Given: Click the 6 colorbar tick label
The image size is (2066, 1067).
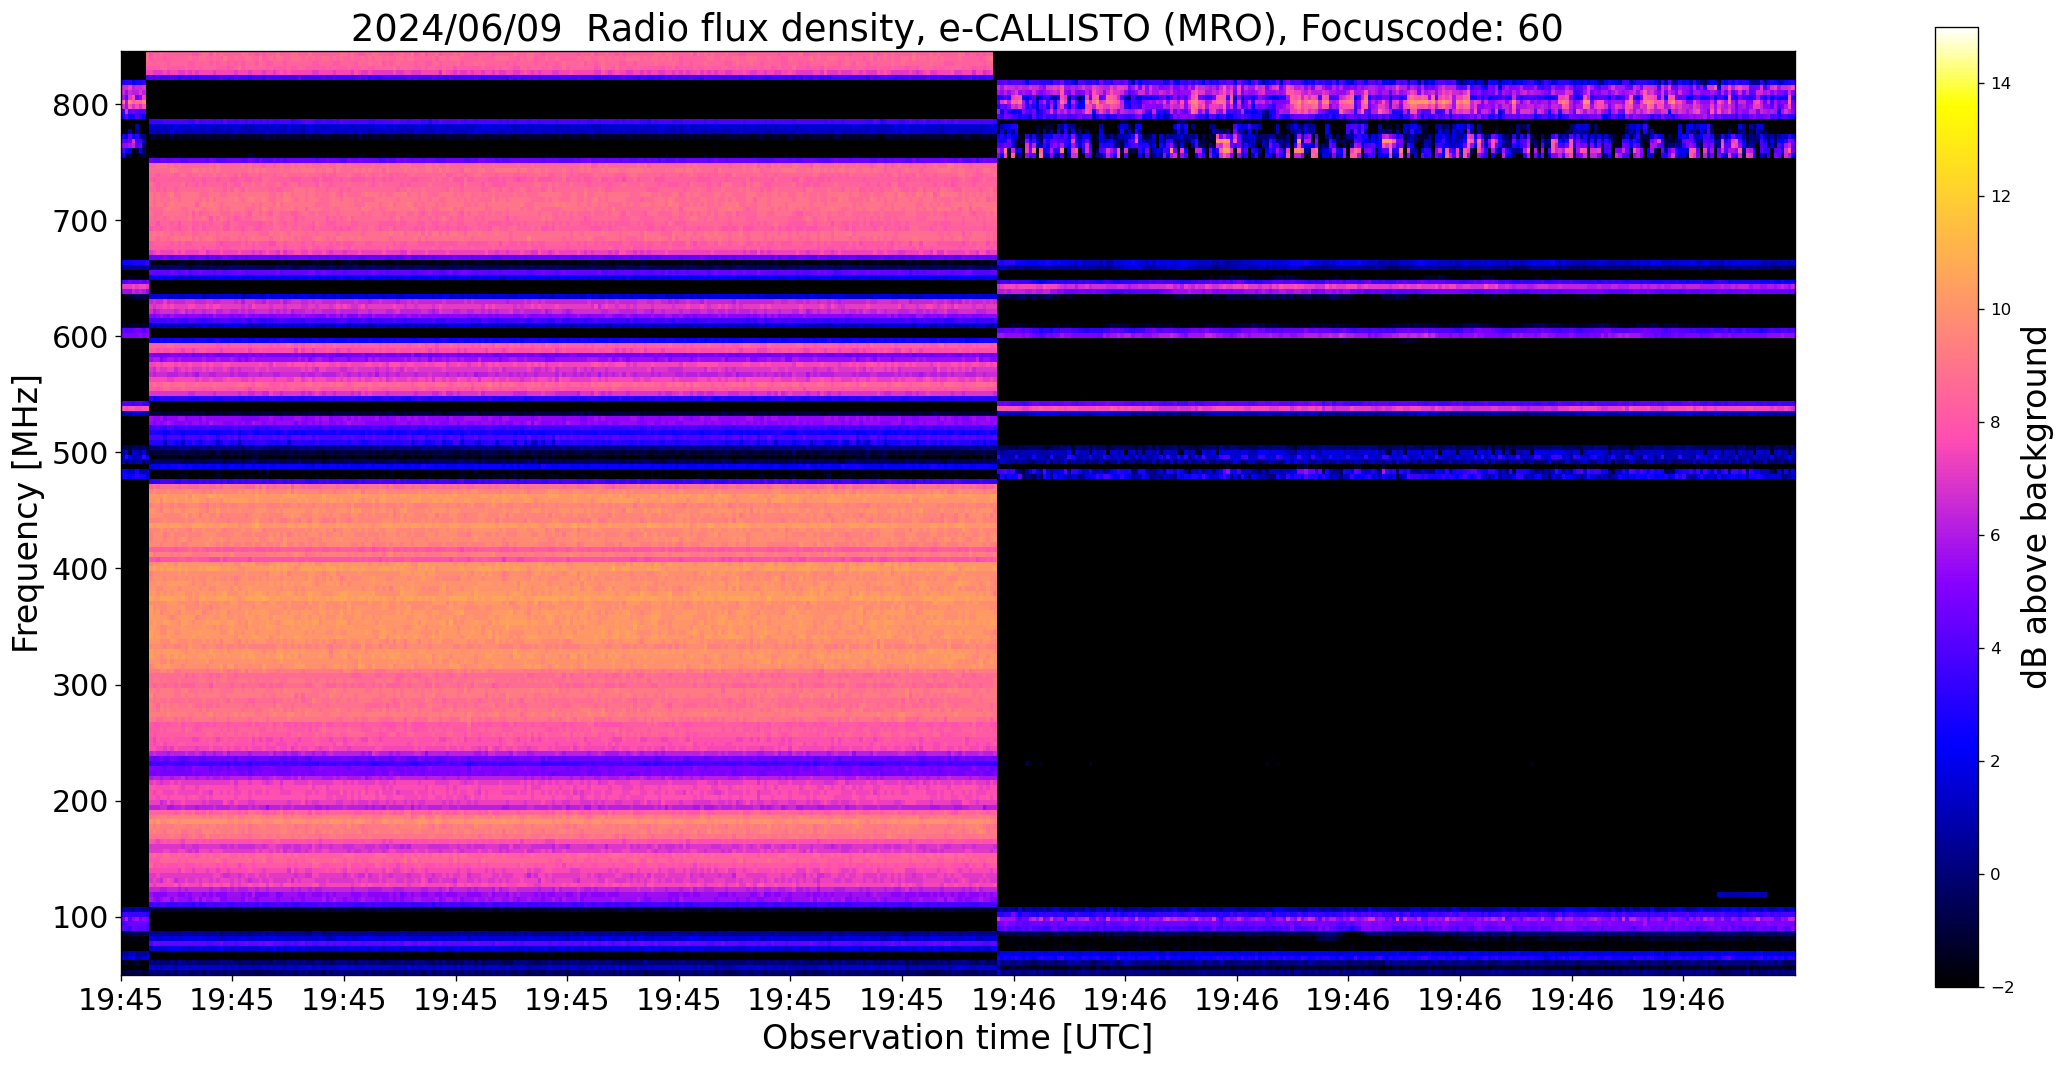Looking at the screenshot, I should [x=1996, y=536].
